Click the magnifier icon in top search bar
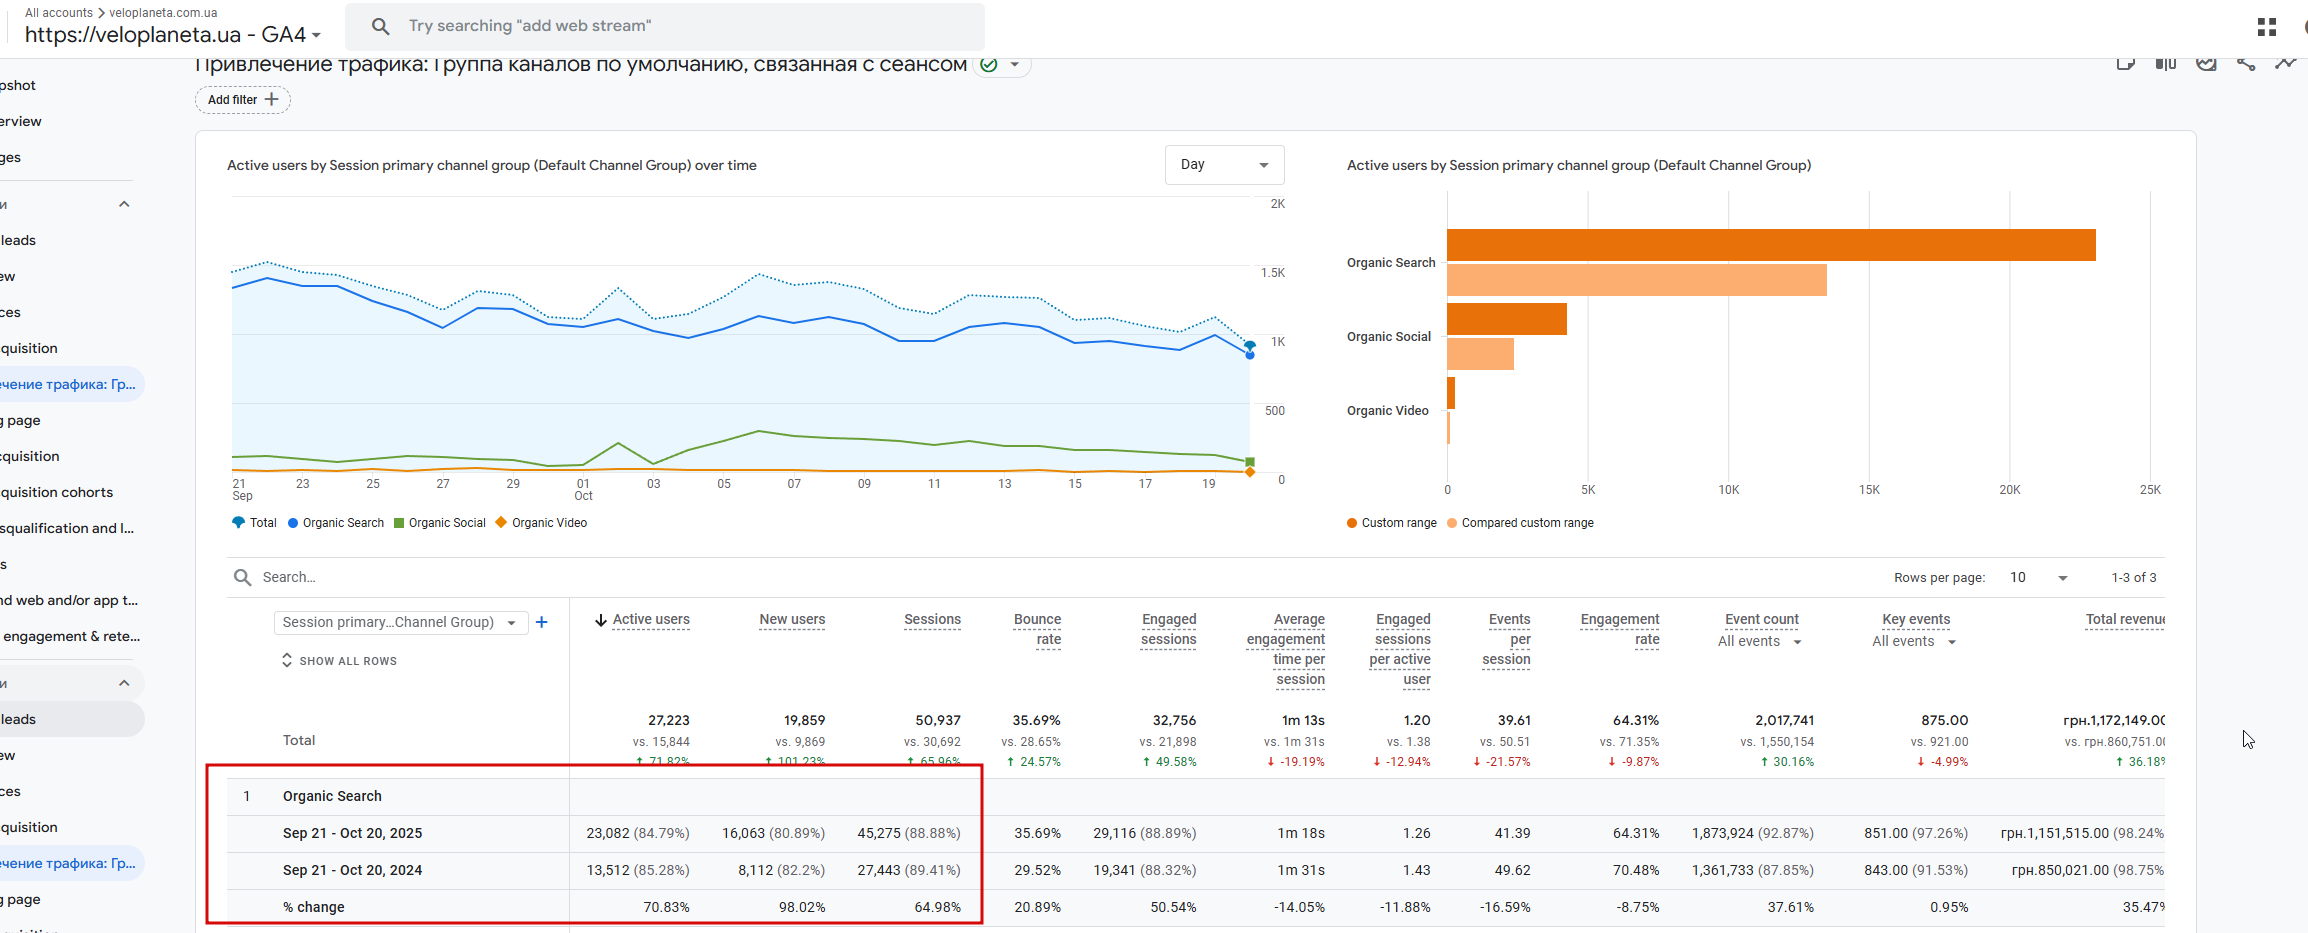 pyautogui.click(x=381, y=26)
